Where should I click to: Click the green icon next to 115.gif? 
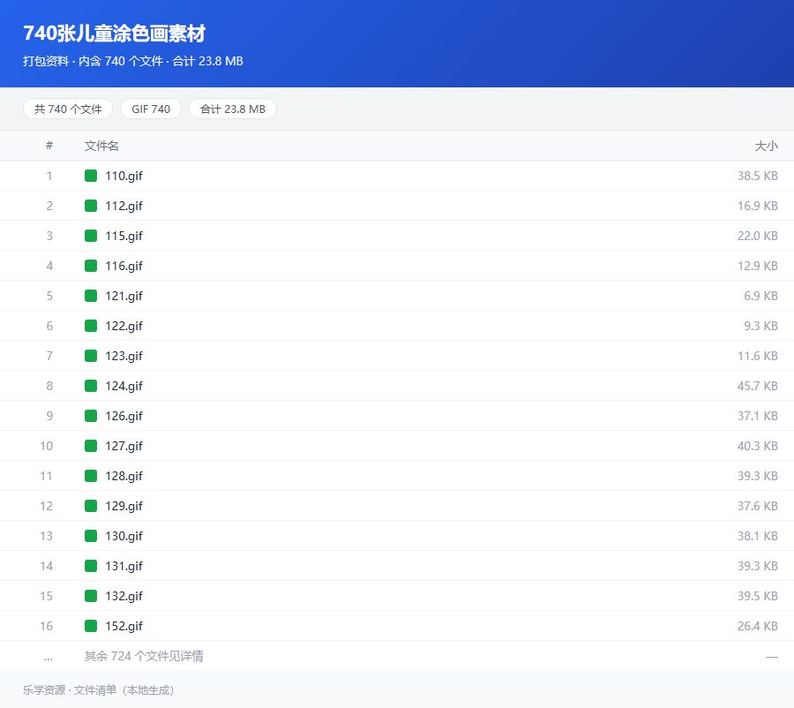click(x=91, y=235)
